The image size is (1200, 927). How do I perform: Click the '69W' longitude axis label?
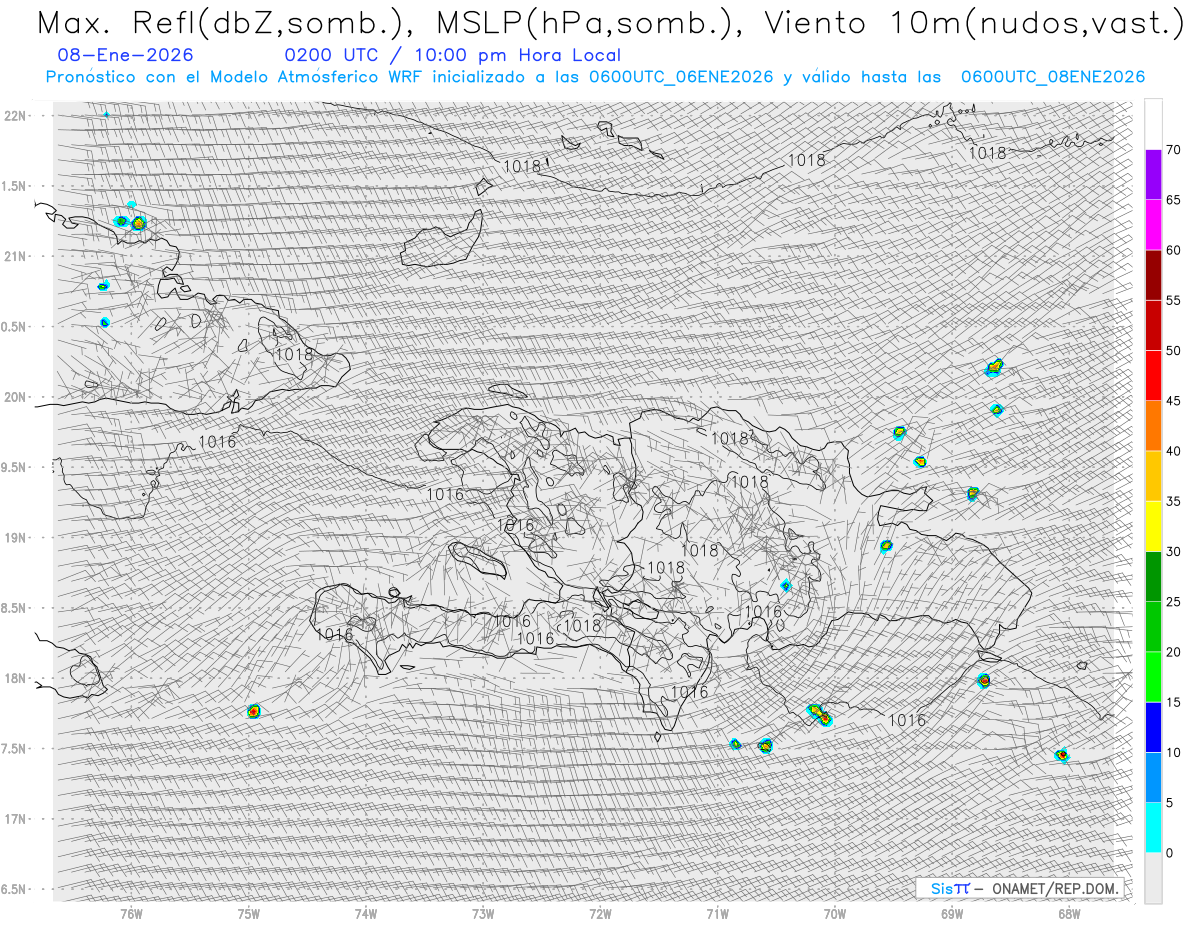click(x=951, y=913)
